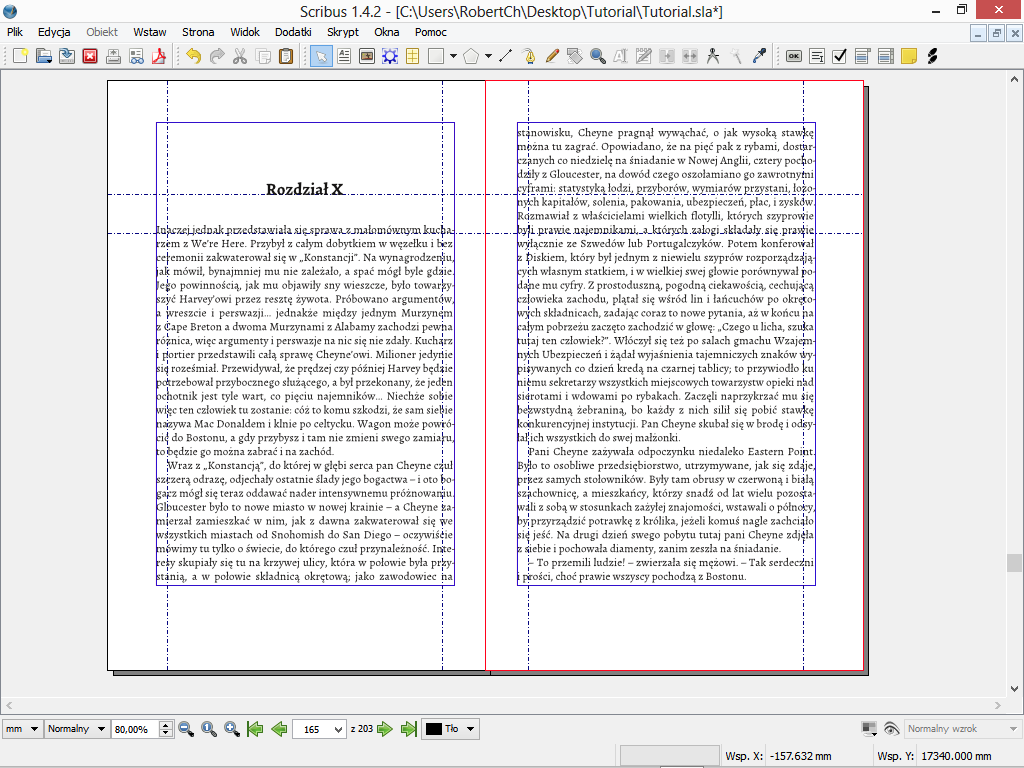Select the Insert Image Frame tool
Screen dimensions: 1024x768
point(366,56)
